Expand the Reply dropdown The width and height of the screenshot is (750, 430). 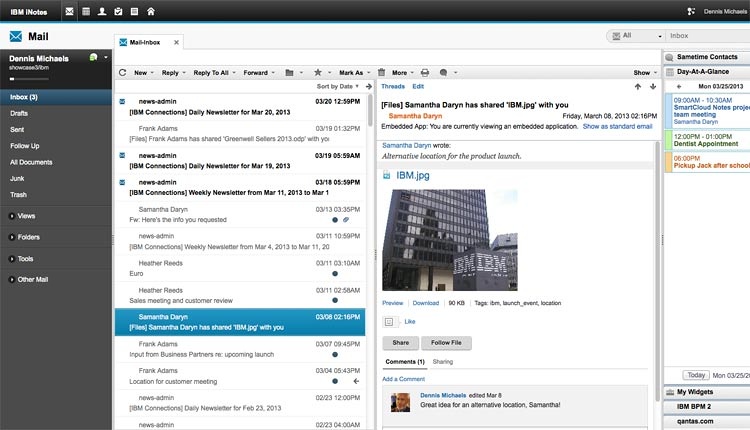coord(184,73)
